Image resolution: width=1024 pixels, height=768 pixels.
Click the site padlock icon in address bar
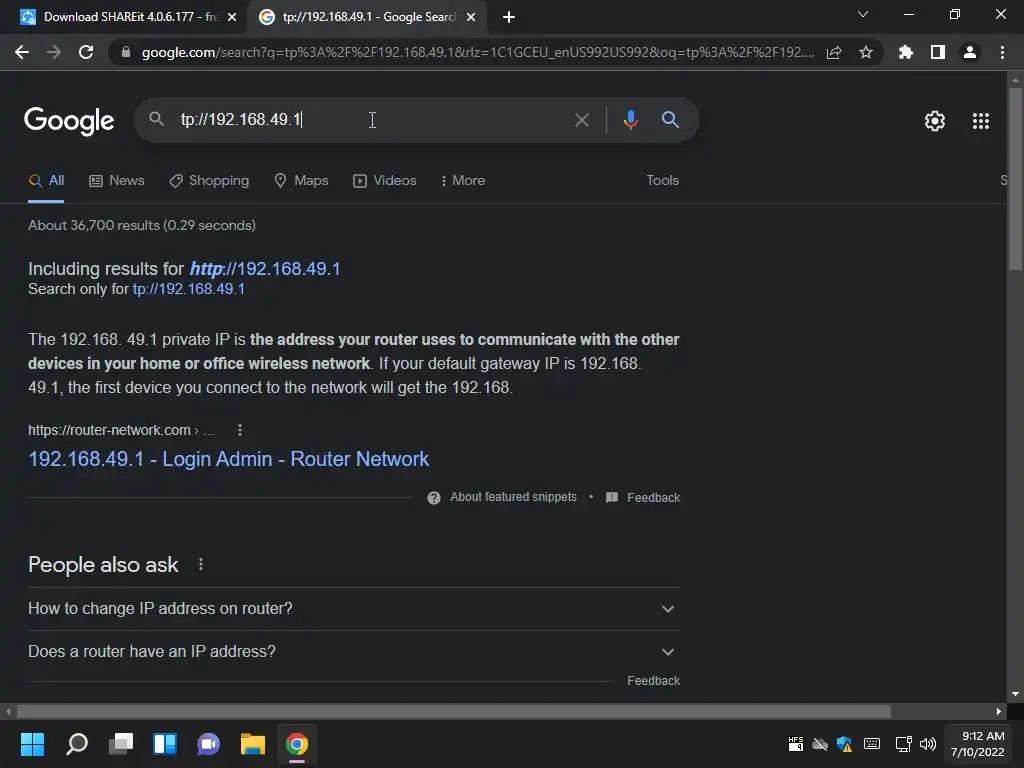pyautogui.click(x=126, y=52)
